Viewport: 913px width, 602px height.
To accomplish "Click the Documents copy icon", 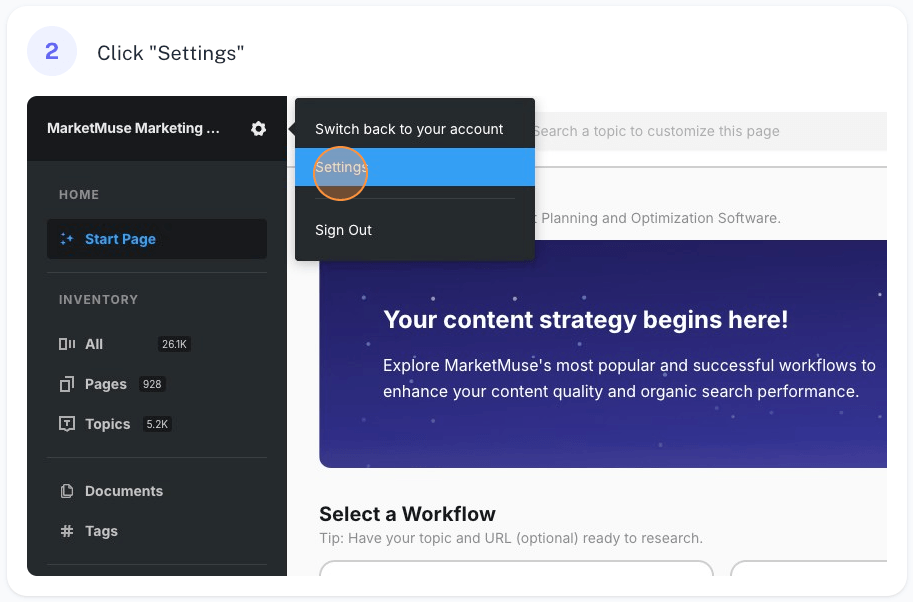I will point(67,491).
